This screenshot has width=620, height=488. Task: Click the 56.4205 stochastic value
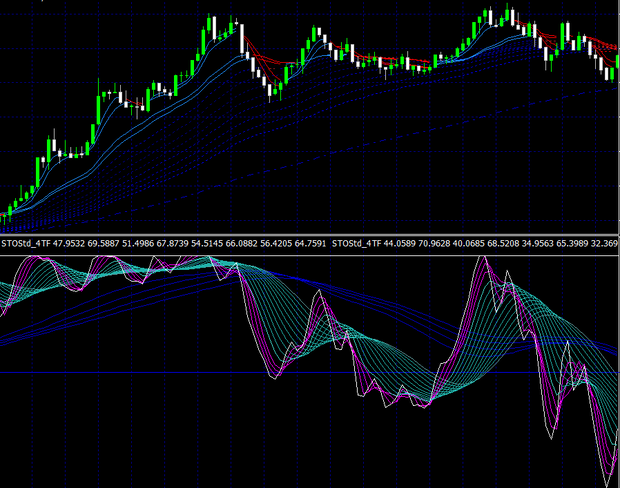(276, 243)
